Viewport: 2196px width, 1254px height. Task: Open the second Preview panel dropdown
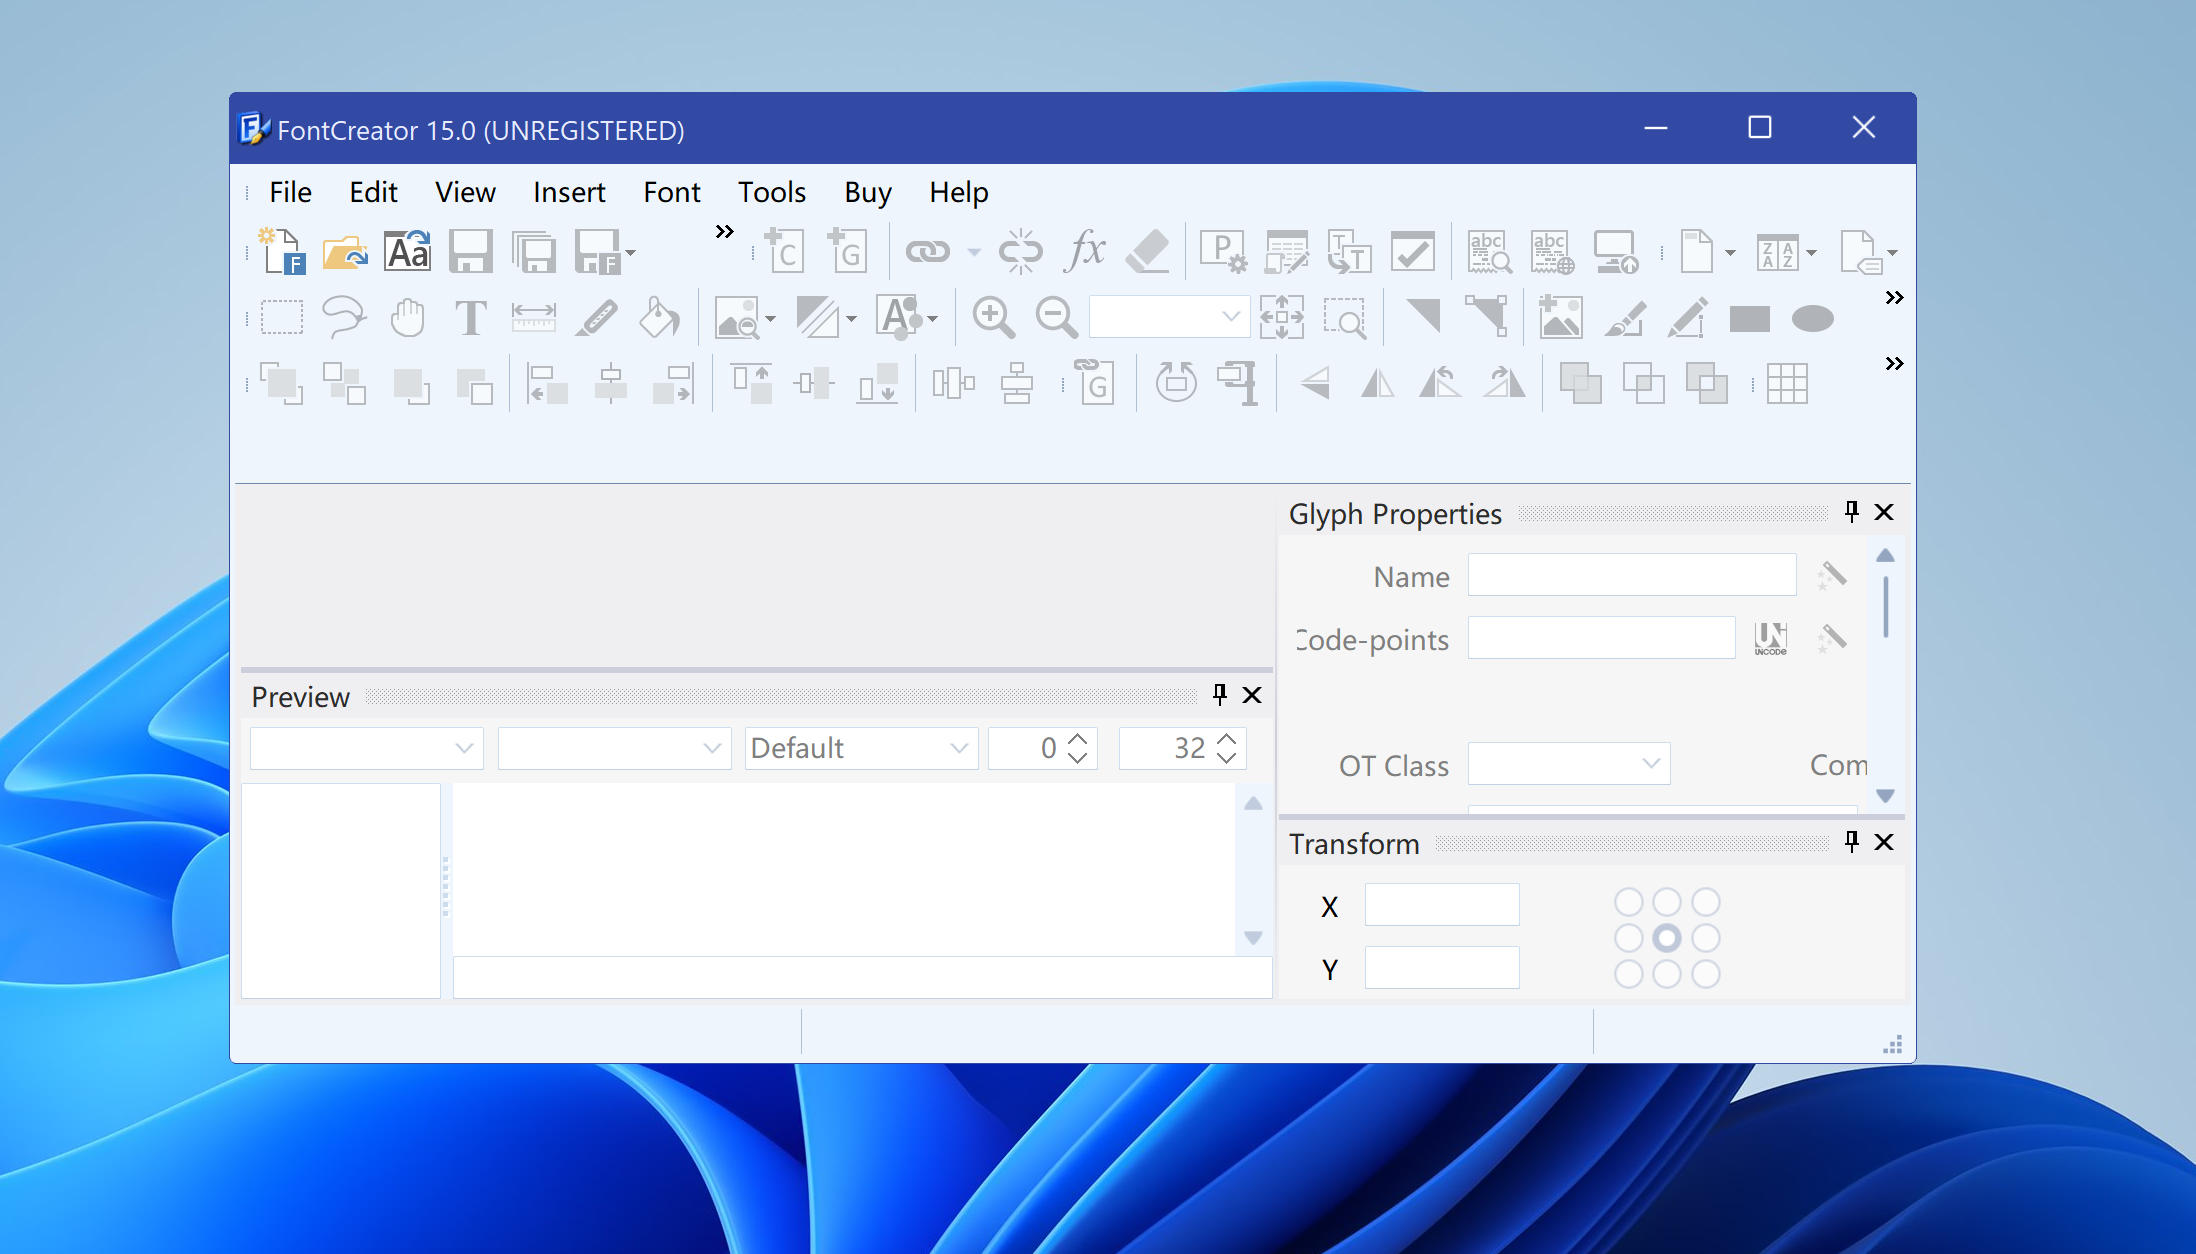(x=614, y=748)
